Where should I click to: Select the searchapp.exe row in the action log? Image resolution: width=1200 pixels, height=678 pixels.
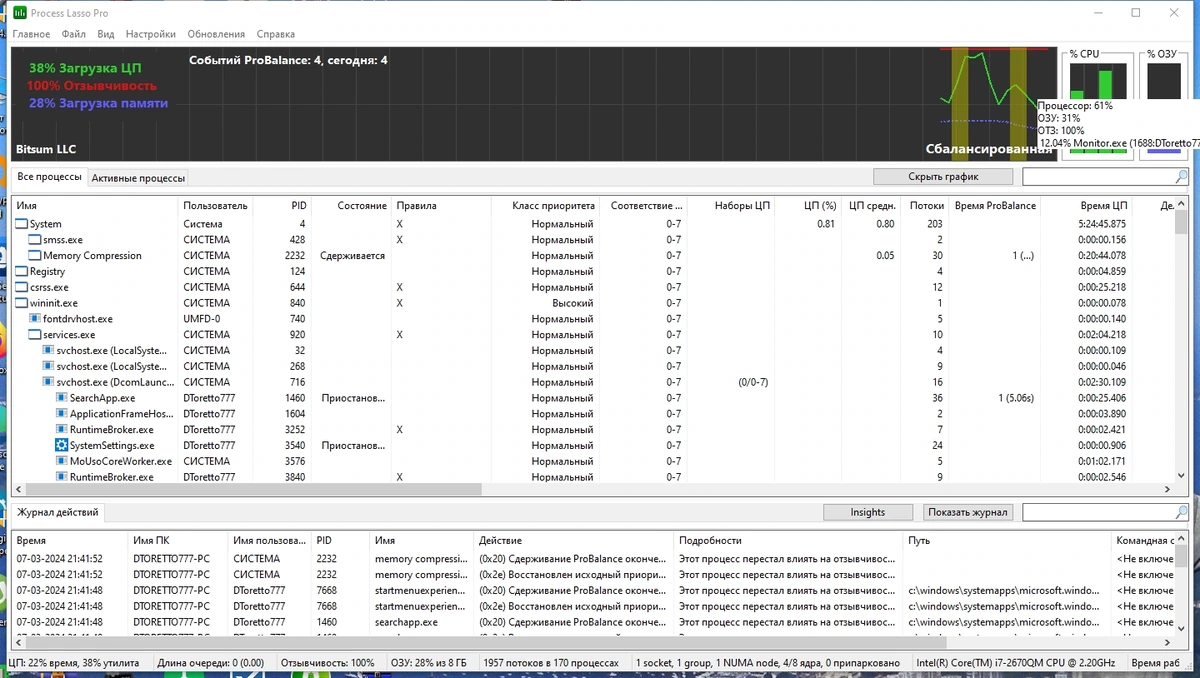tap(594, 621)
